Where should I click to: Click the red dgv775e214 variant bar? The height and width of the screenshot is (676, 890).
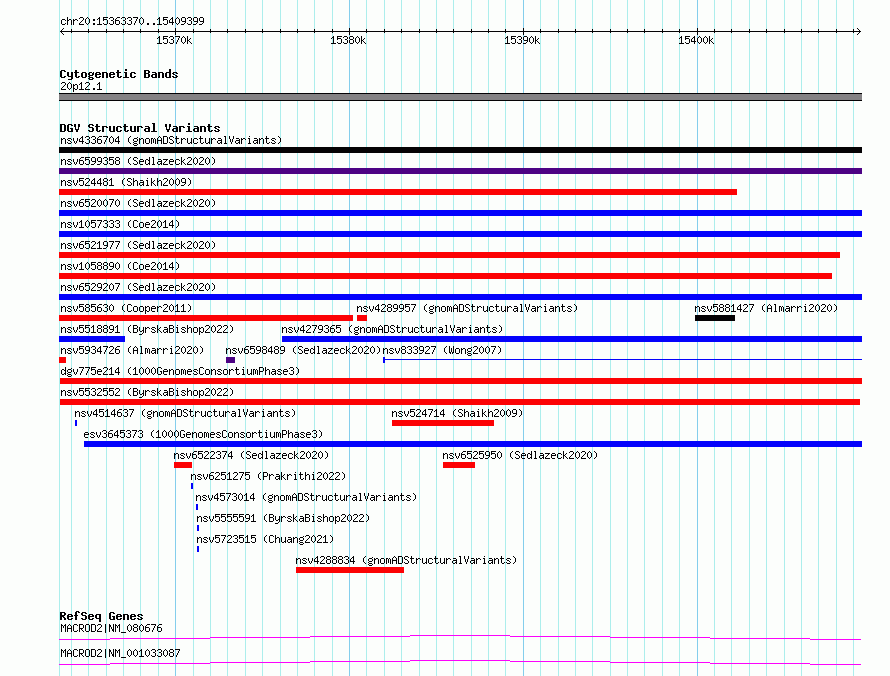point(460,381)
